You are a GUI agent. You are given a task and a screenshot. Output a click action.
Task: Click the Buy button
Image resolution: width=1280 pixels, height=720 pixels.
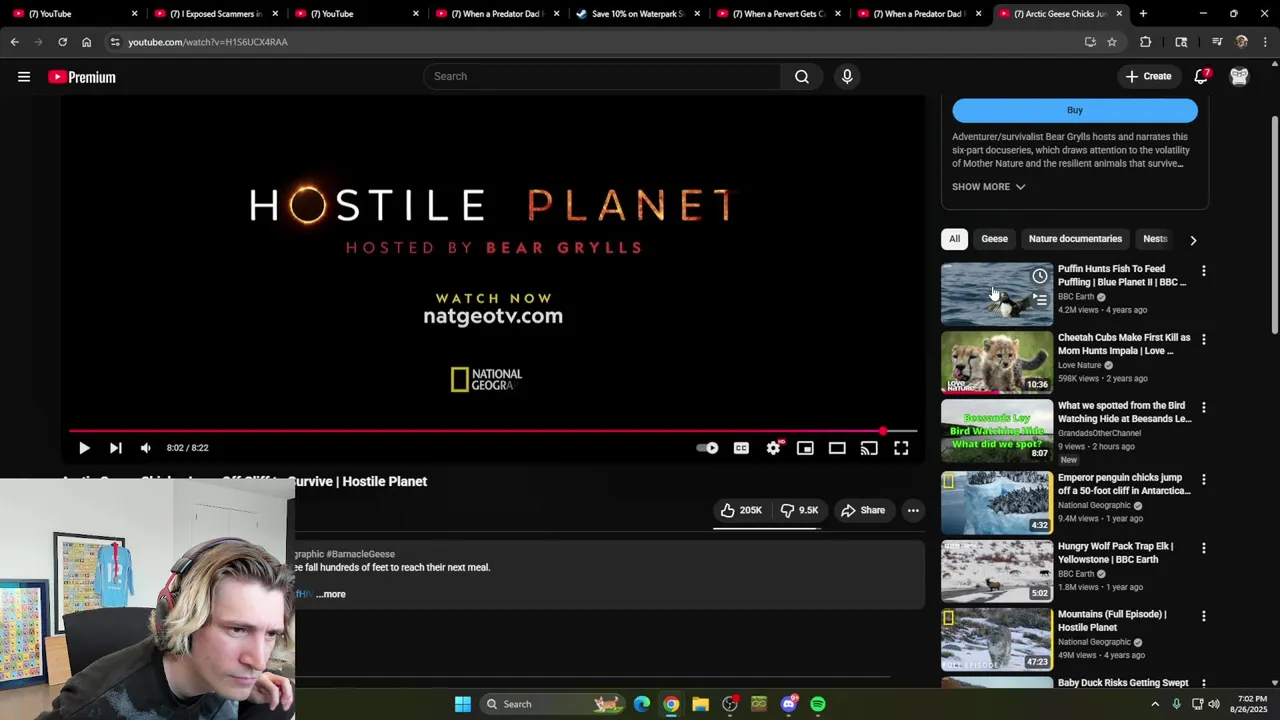click(1074, 110)
